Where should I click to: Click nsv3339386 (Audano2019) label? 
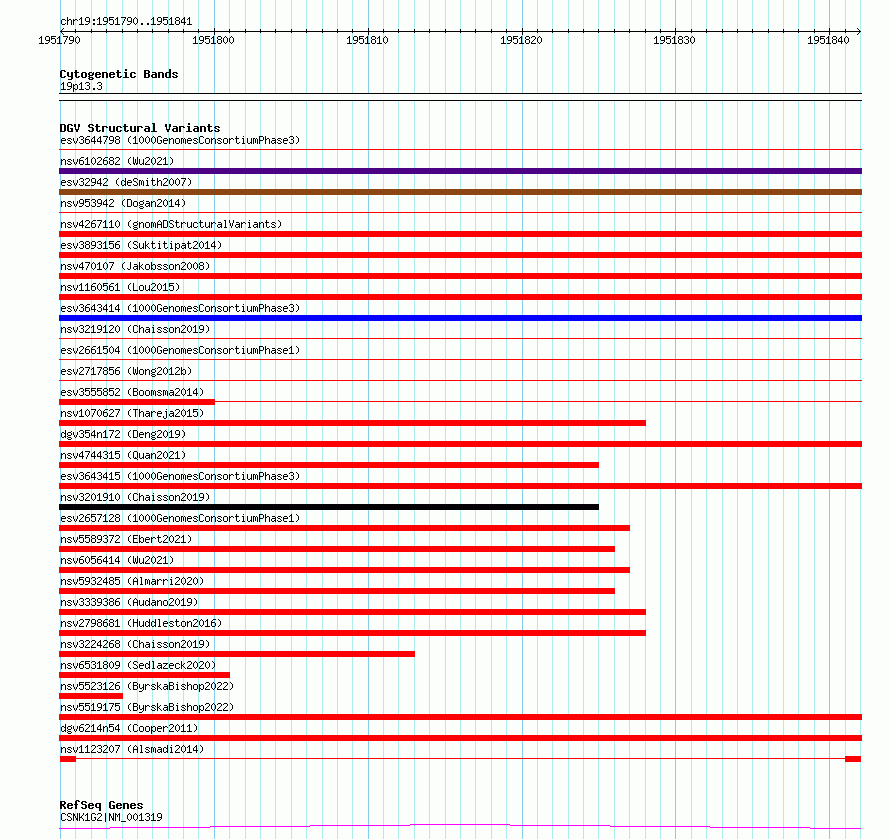129,602
